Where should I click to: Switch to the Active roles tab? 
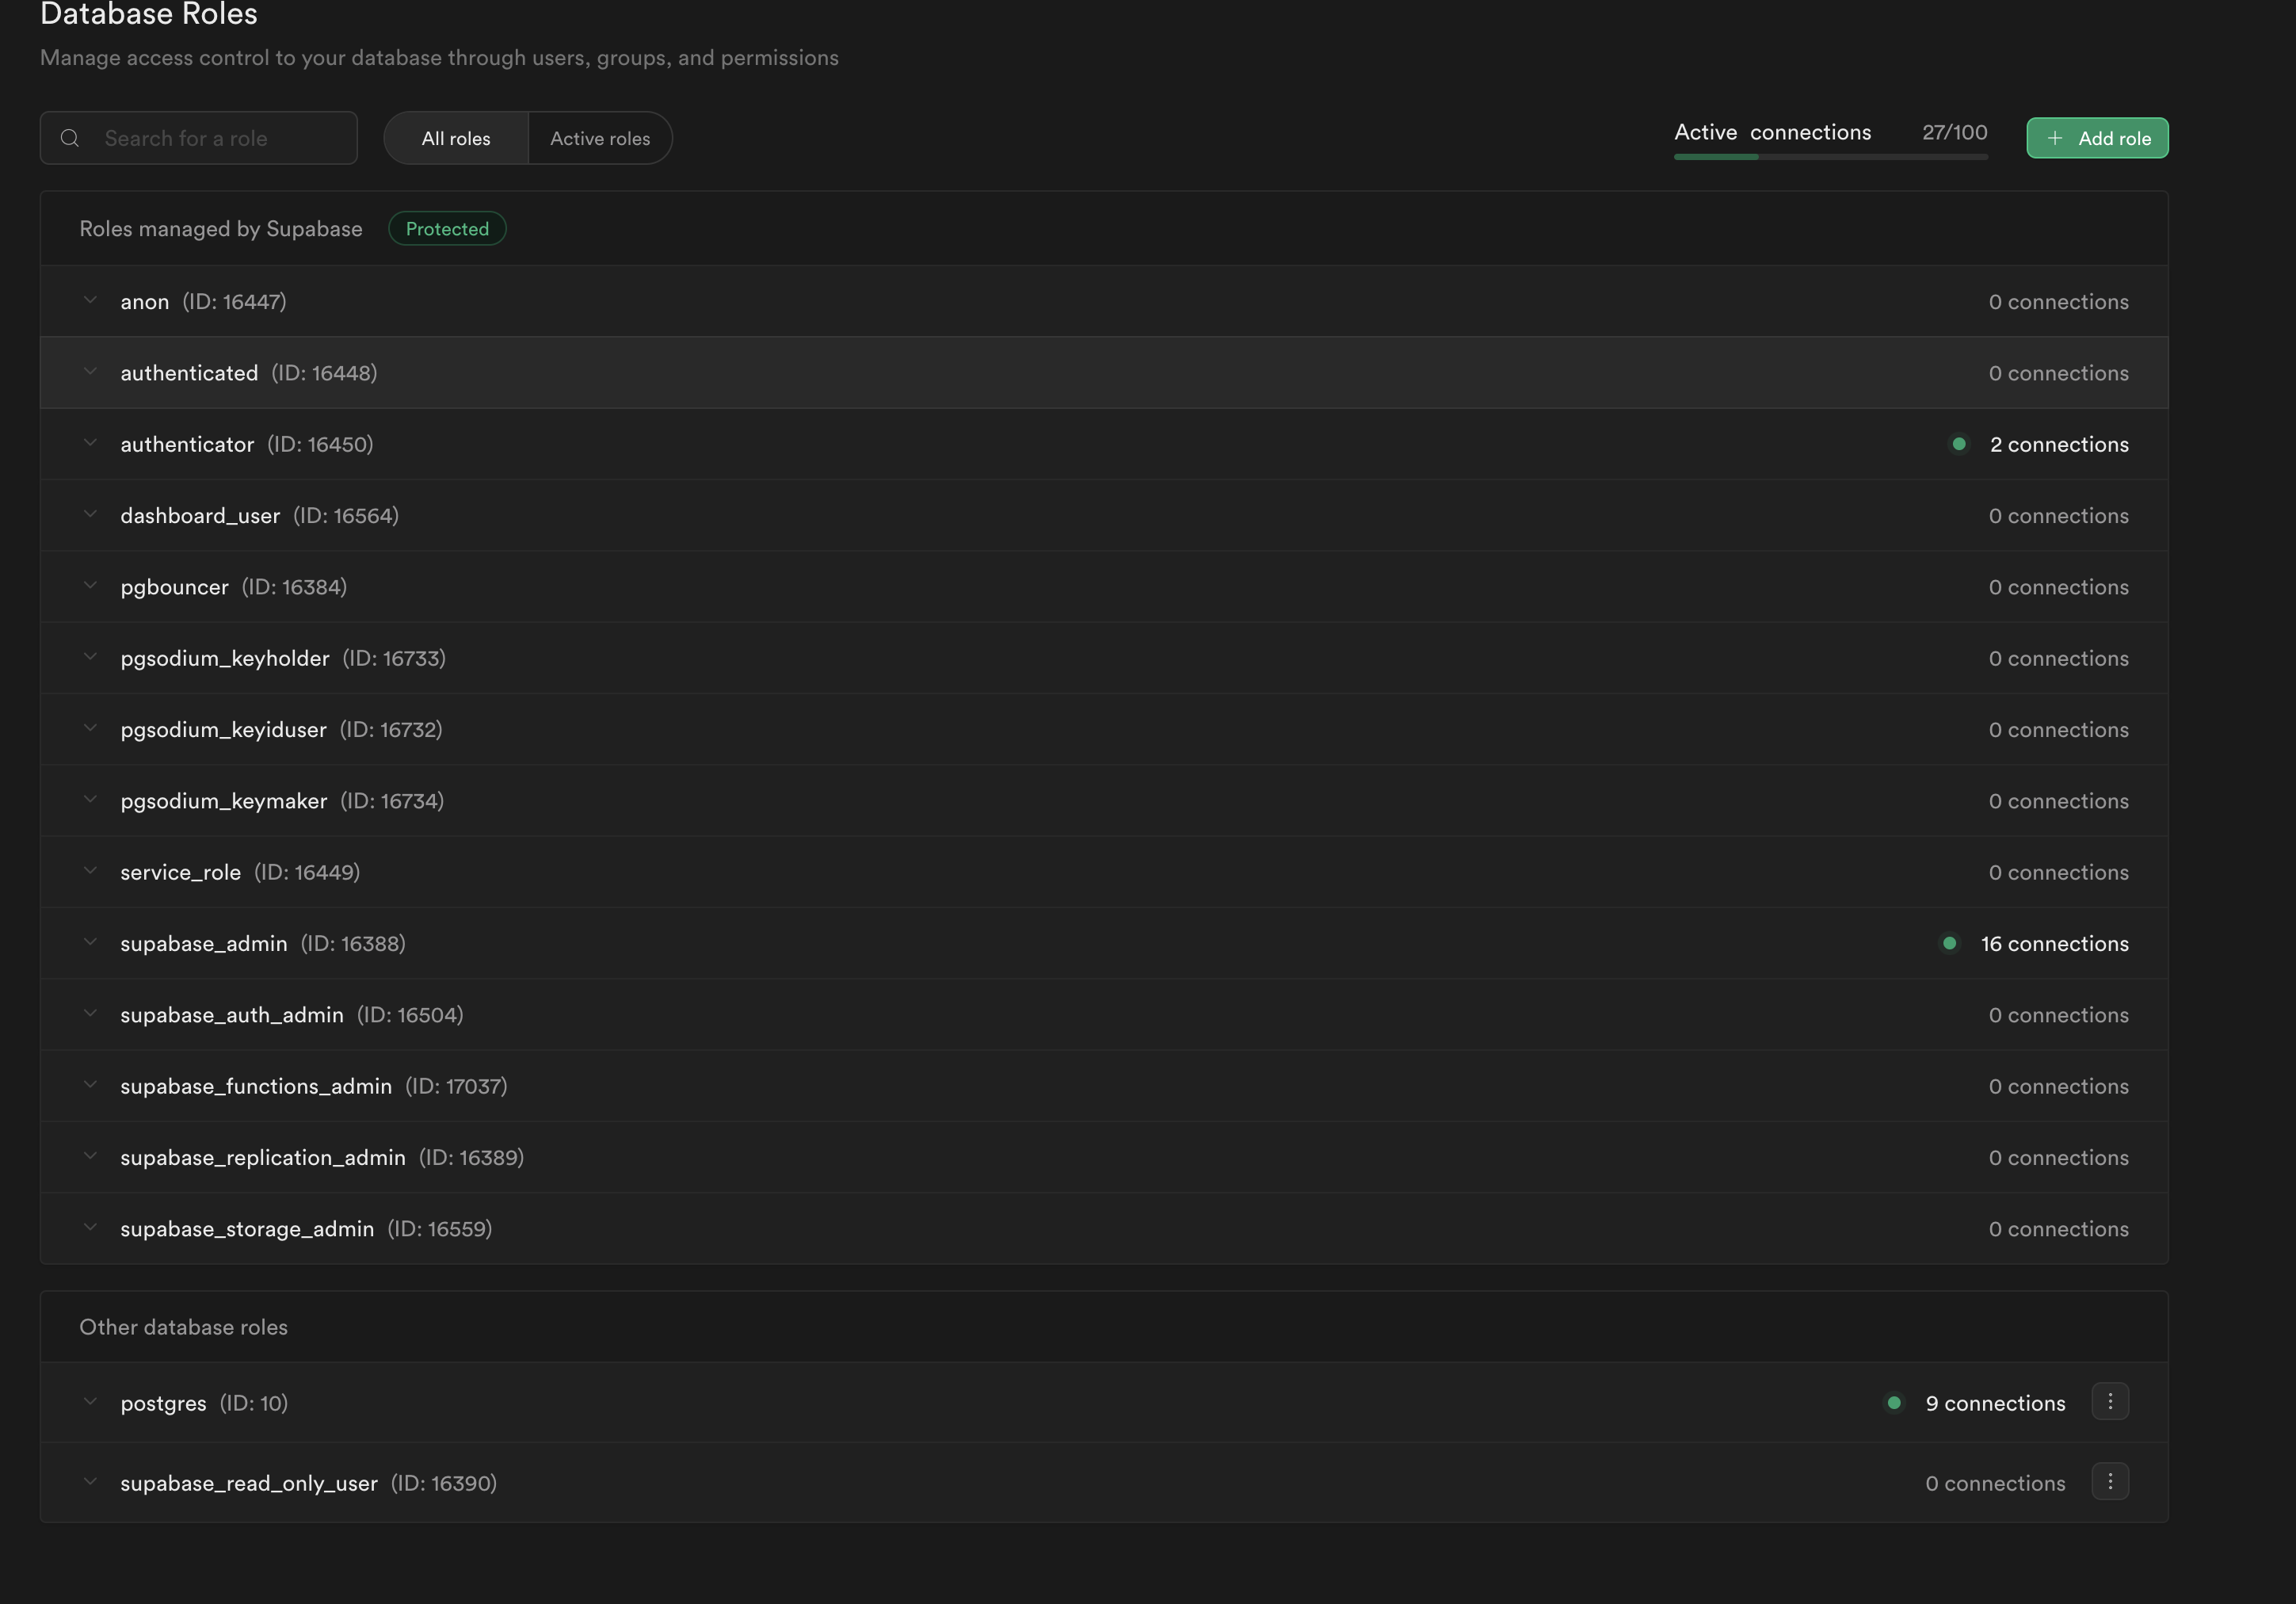pos(599,138)
